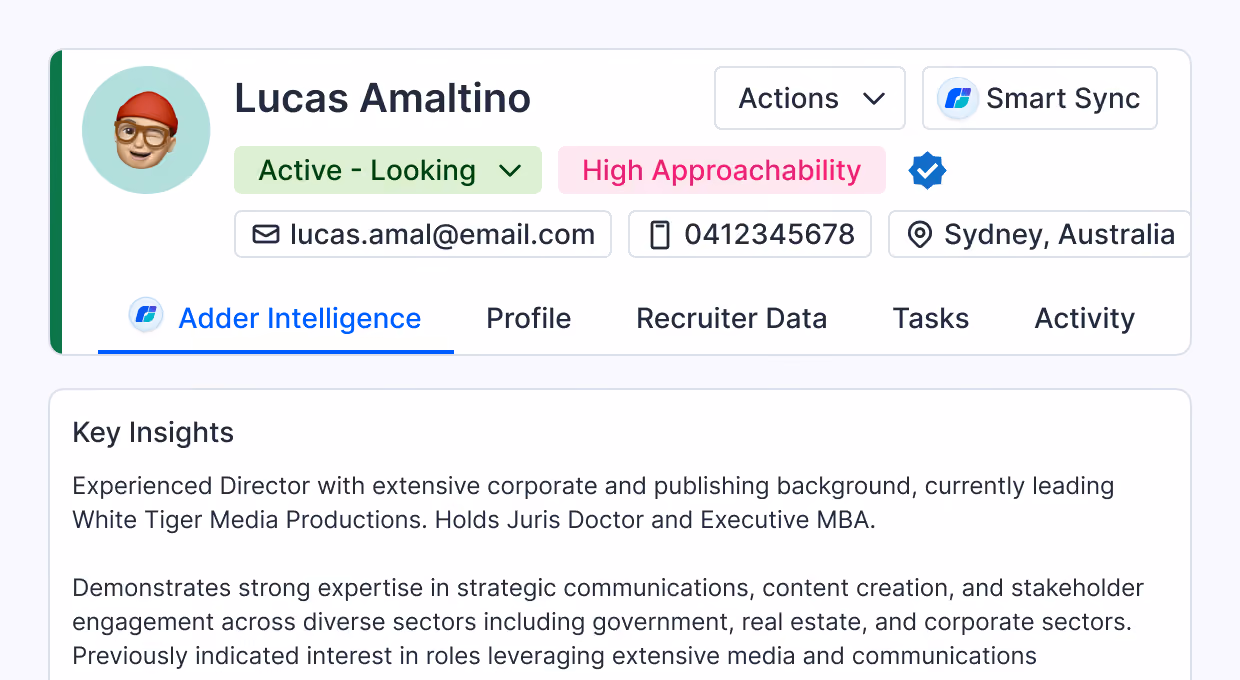Select the Adder Intelligence tab
This screenshot has width=1240, height=680.
tap(276, 318)
